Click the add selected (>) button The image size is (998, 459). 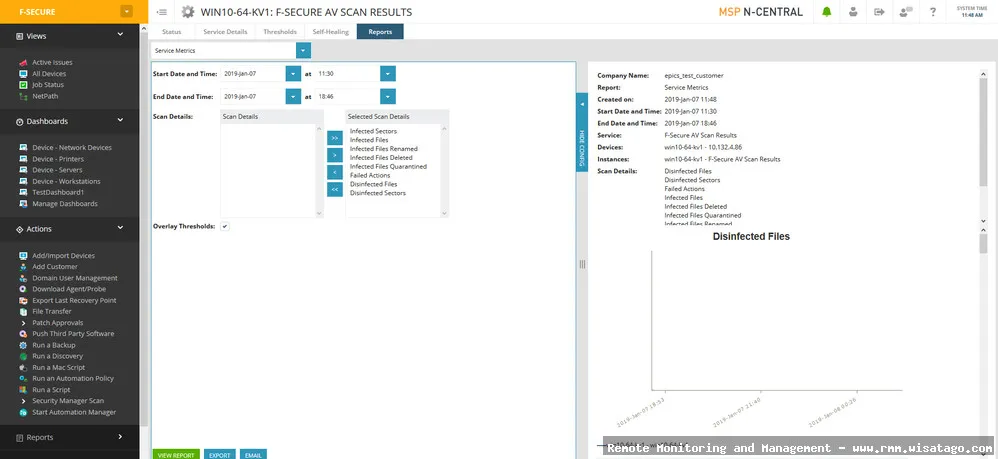335,155
